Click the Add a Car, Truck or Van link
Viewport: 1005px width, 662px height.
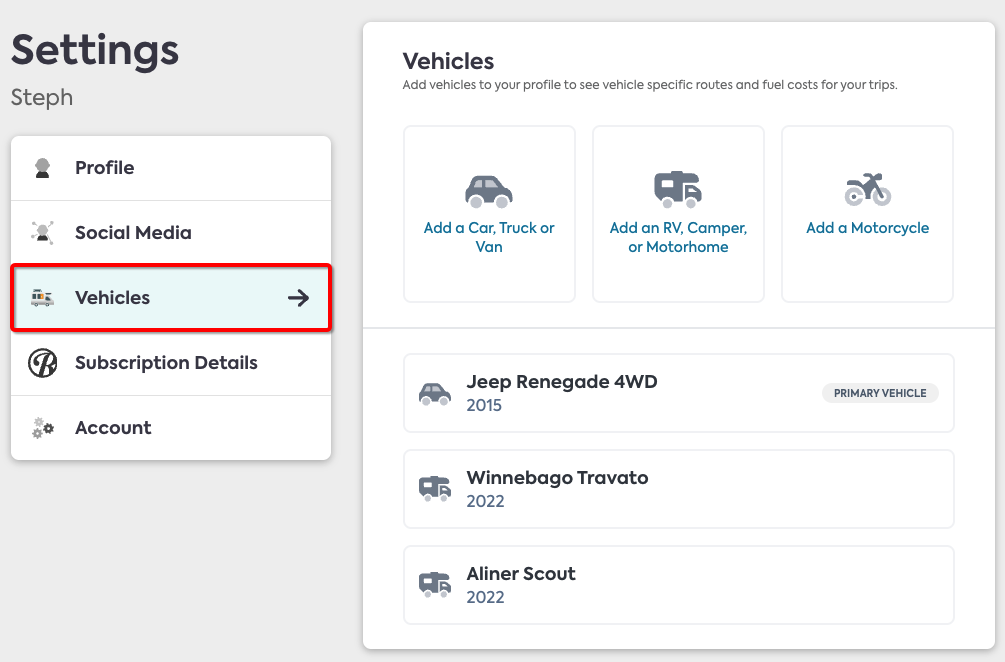click(x=489, y=237)
